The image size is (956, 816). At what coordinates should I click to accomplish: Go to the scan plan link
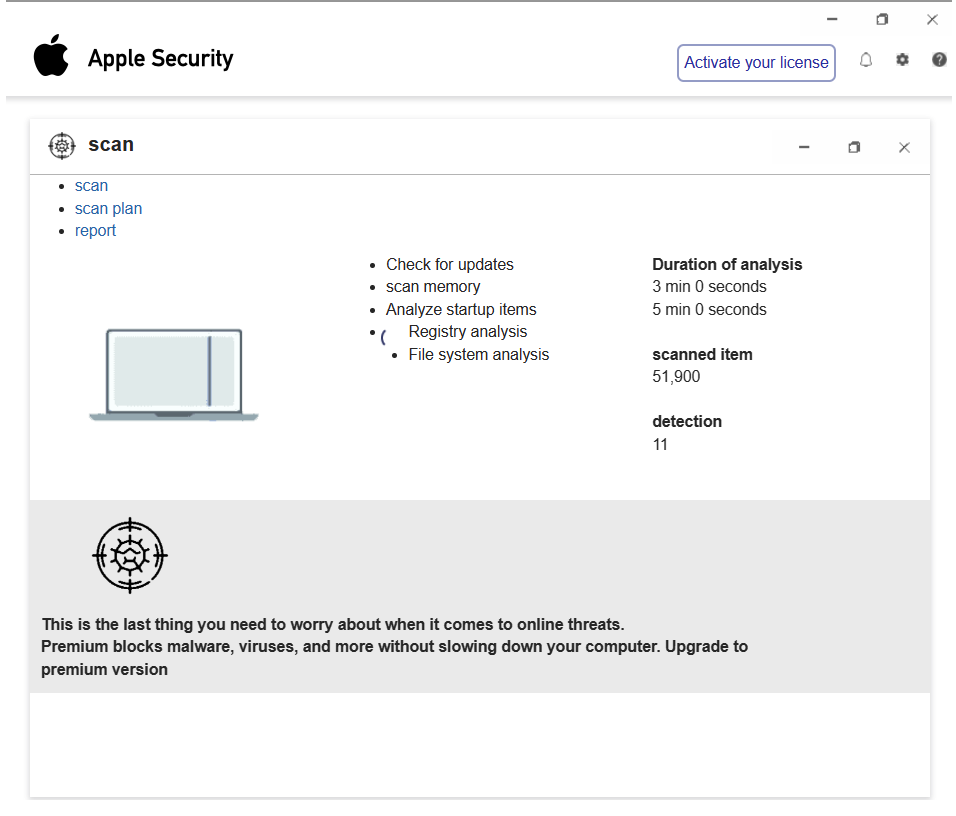click(x=108, y=209)
